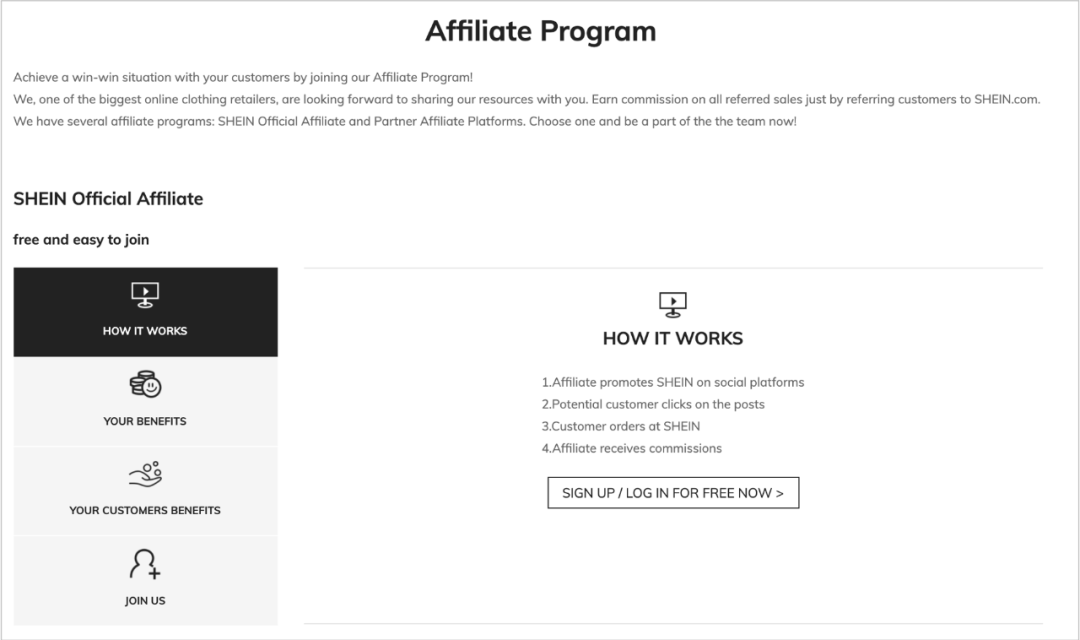Viewport: 1080px width, 640px height.
Task: Click the Affiliate Program page title
Action: click(x=540, y=31)
